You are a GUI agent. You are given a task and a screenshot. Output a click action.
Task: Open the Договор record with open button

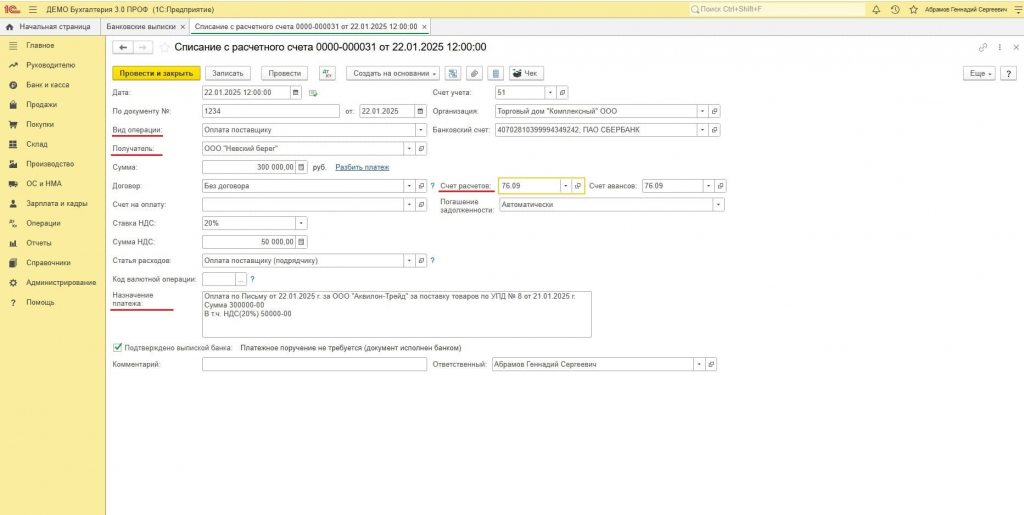click(x=421, y=186)
